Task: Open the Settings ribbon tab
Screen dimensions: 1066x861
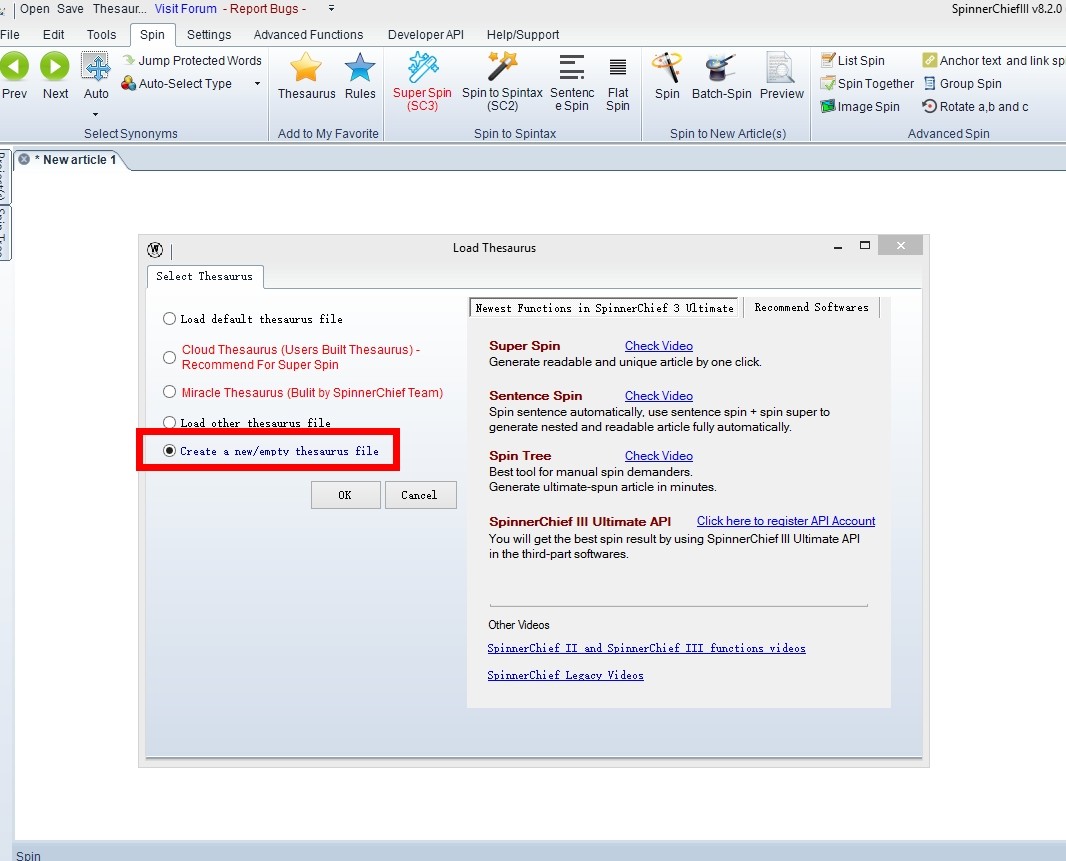Action: (209, 35)
